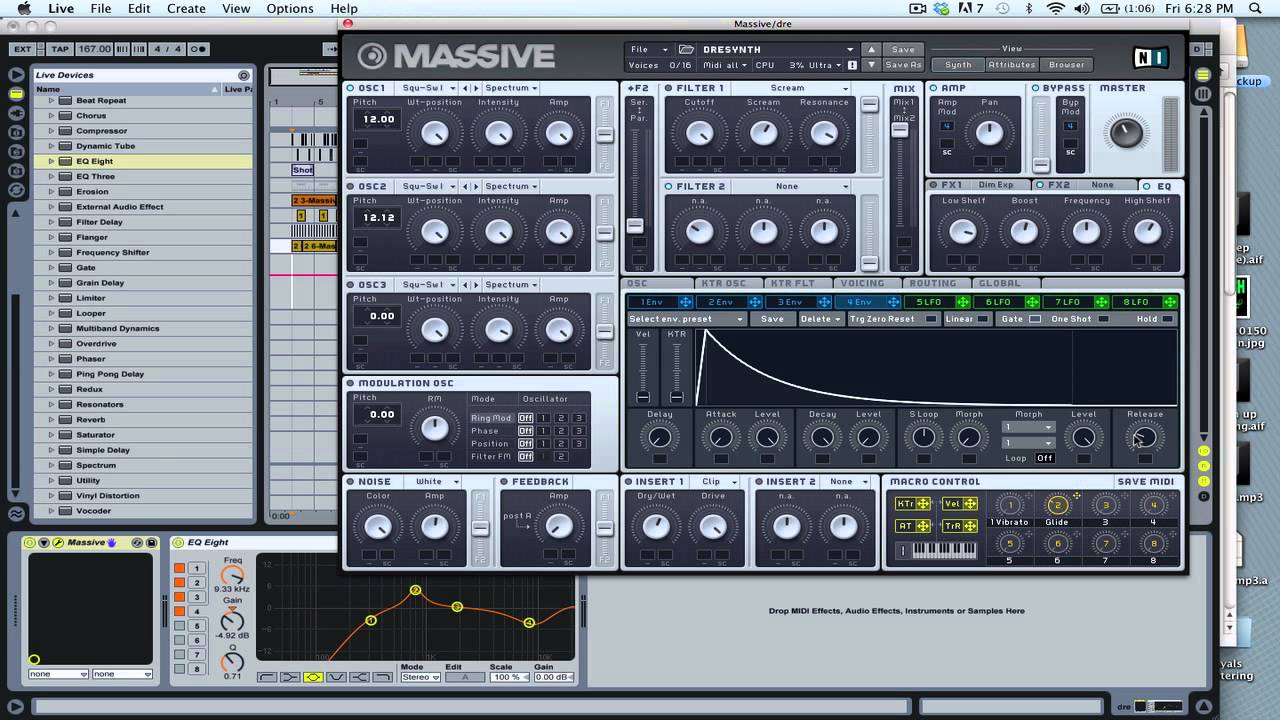Click the open preset folder icon in Massive

(686, 49)
